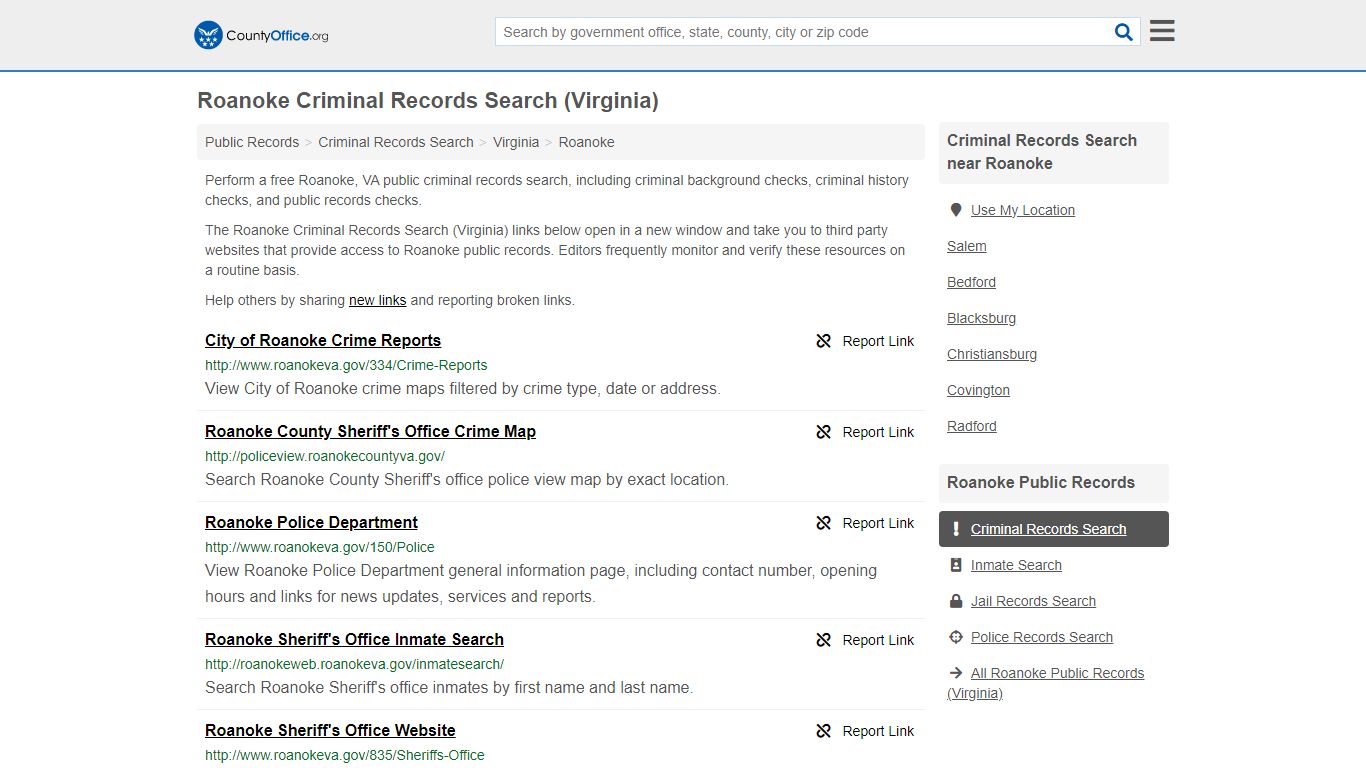The width and height of the screenshot is (1366, 768).
Task: Select nearby city Christiansburg
Action: pyautogui.click(x=992, y=354)
